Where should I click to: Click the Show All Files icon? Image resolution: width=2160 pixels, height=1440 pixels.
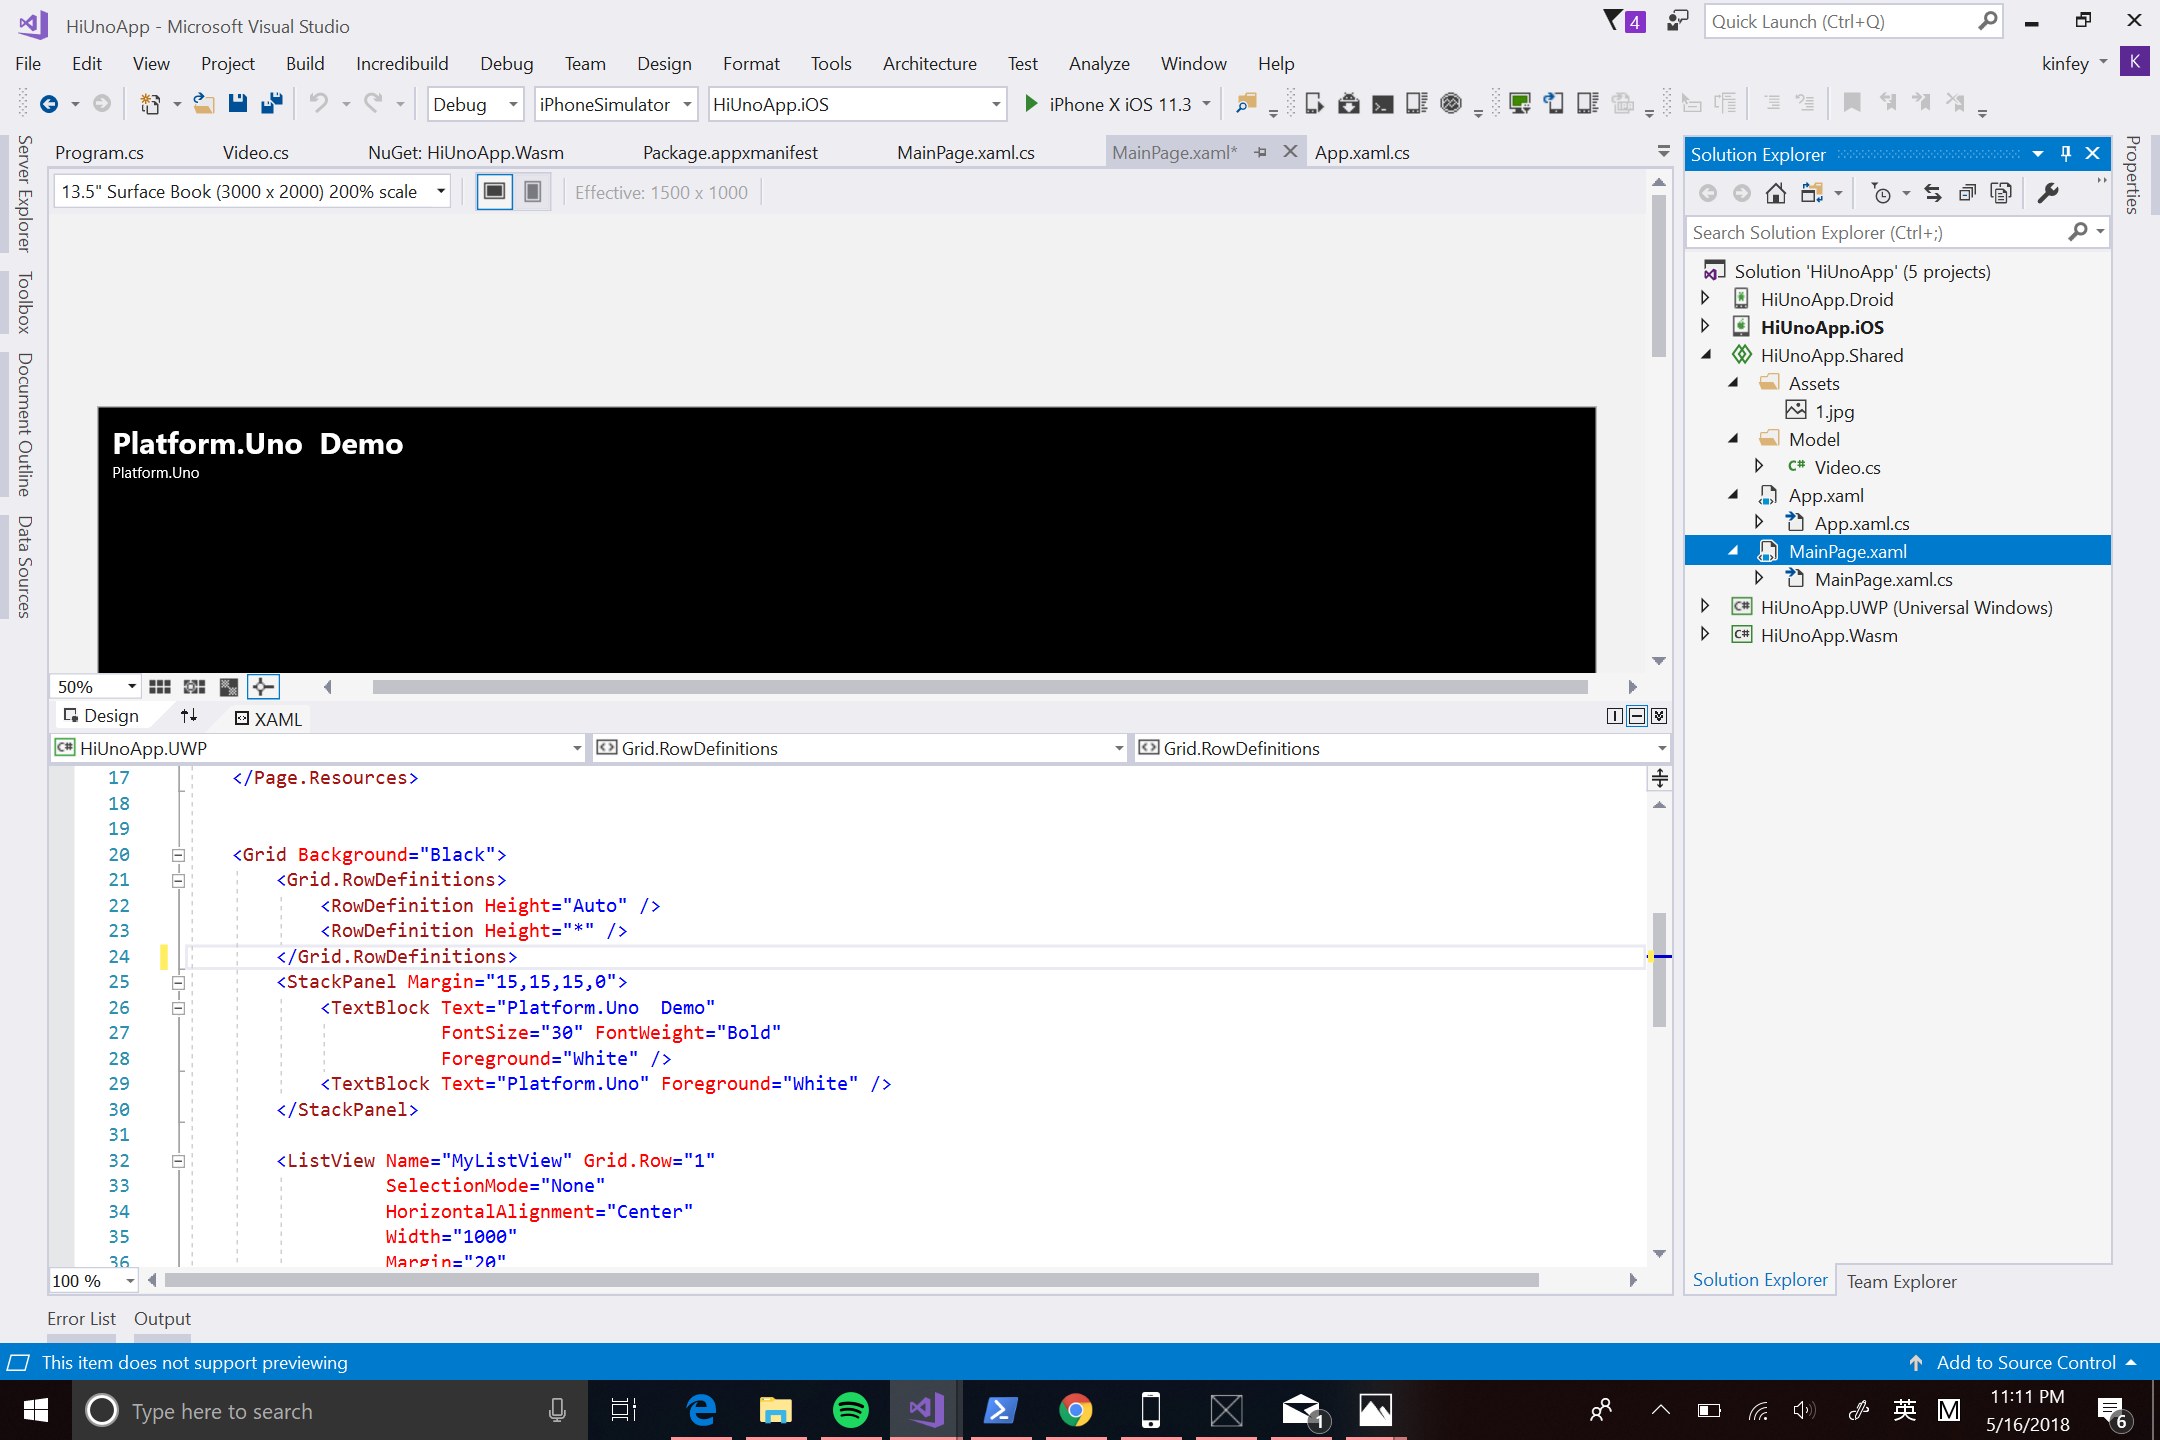[x=2001, y=193]
